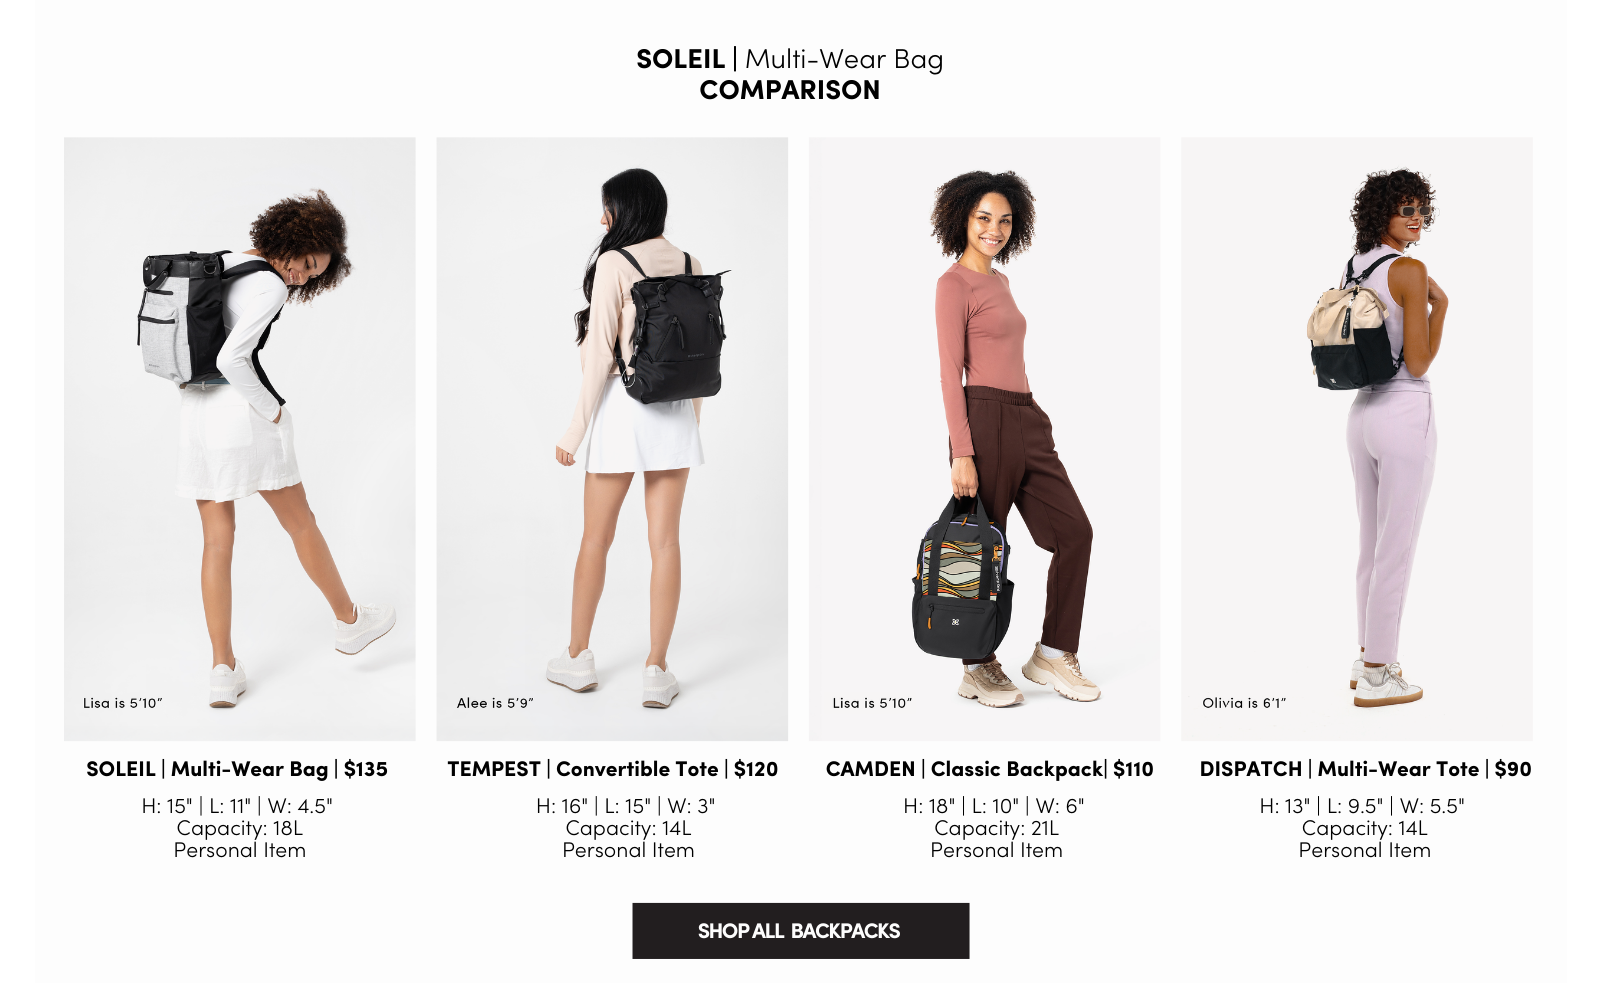
Task: Select the CAMDEN Classic Backpack $110 title
Action: [x=989, y=769]
